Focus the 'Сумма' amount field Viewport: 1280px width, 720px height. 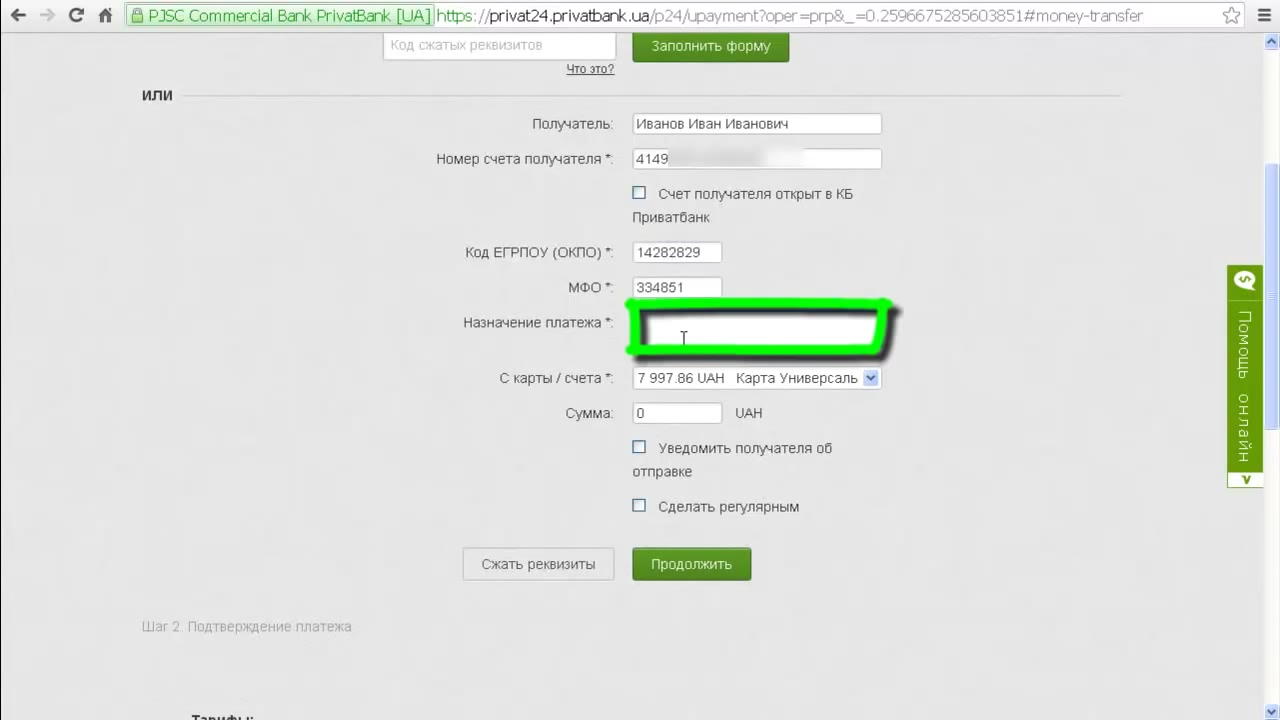(677, 413)
